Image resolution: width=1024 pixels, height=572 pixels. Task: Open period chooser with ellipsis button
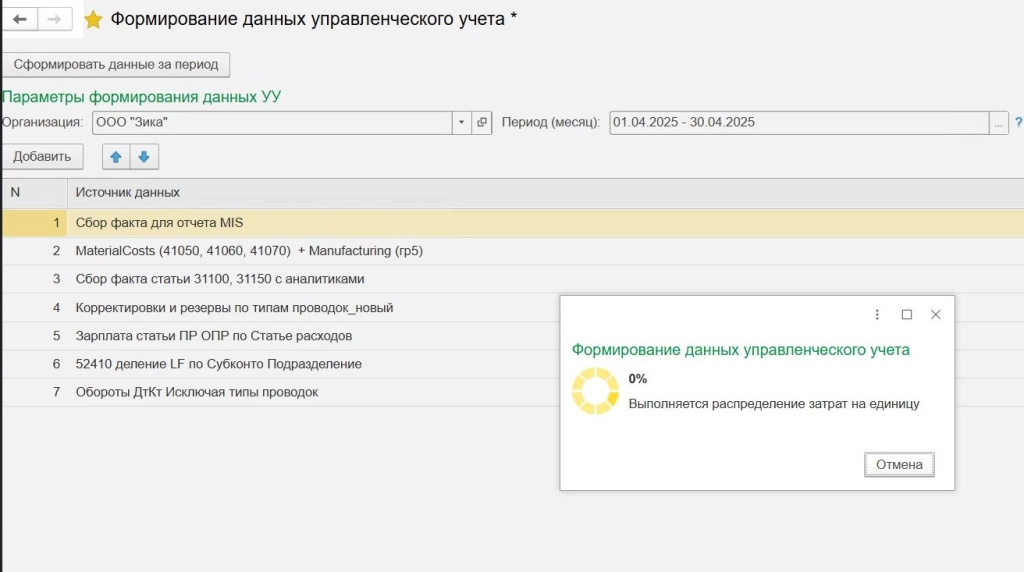click(x=999, y=123)
